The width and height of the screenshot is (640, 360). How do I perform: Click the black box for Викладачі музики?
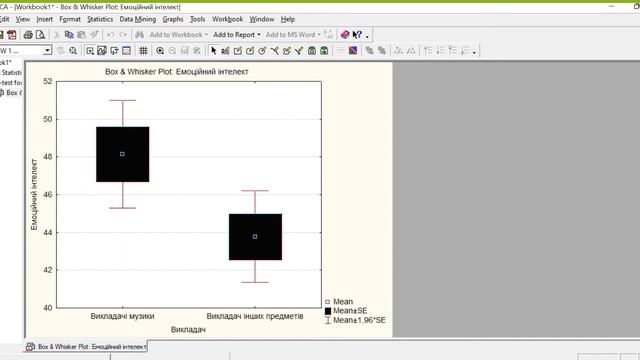[122, 154]
